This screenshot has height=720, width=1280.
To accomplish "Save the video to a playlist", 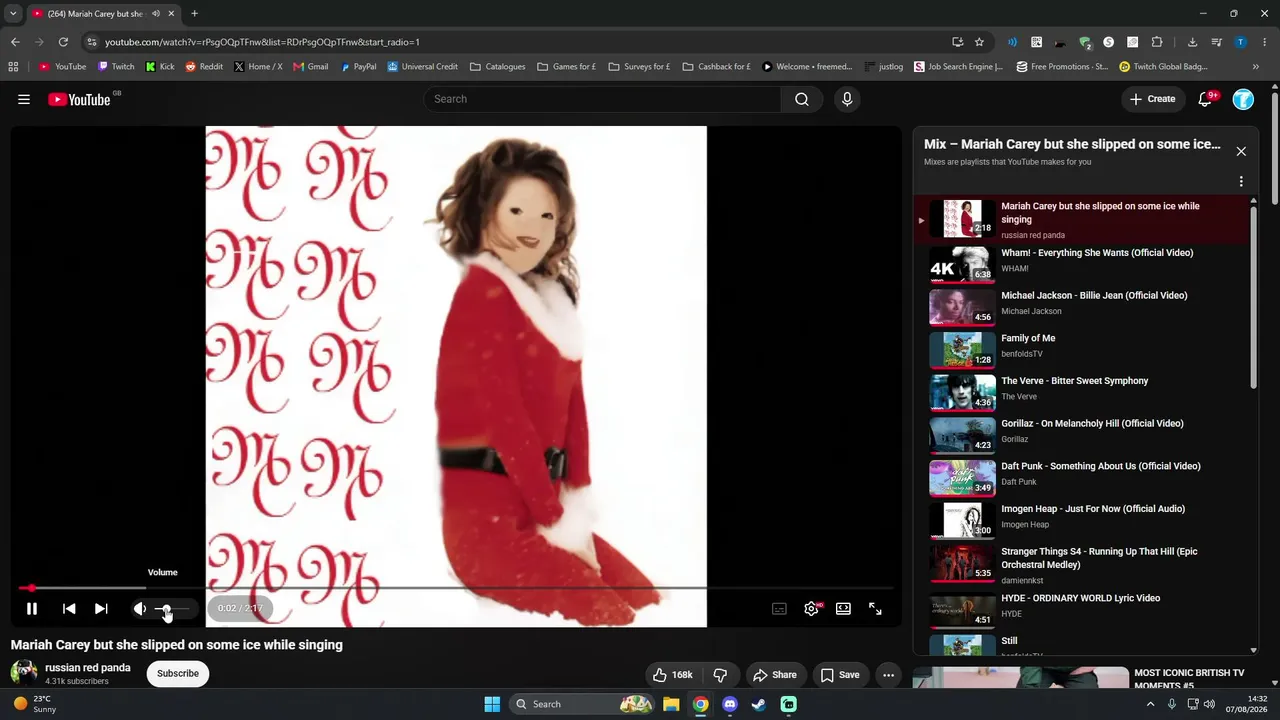I will (840, 675).
